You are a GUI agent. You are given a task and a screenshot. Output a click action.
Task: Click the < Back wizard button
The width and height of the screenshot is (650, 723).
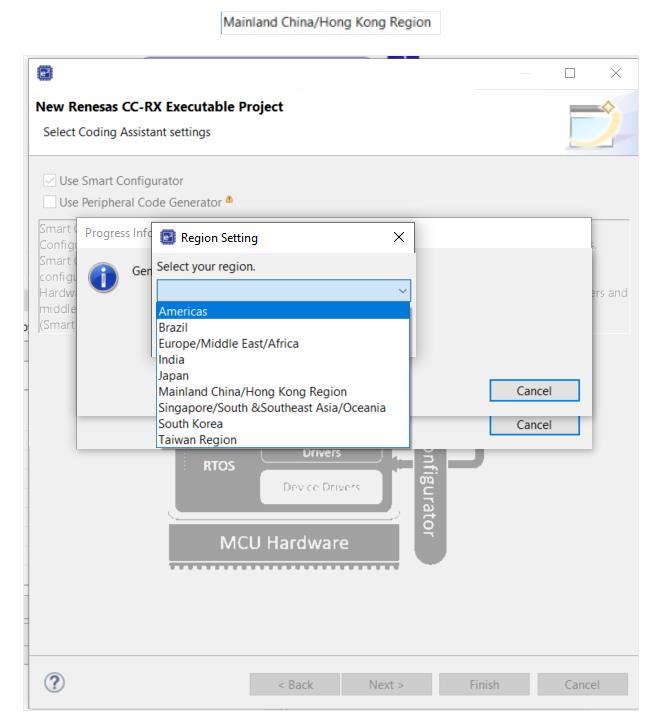coord(295,685)
